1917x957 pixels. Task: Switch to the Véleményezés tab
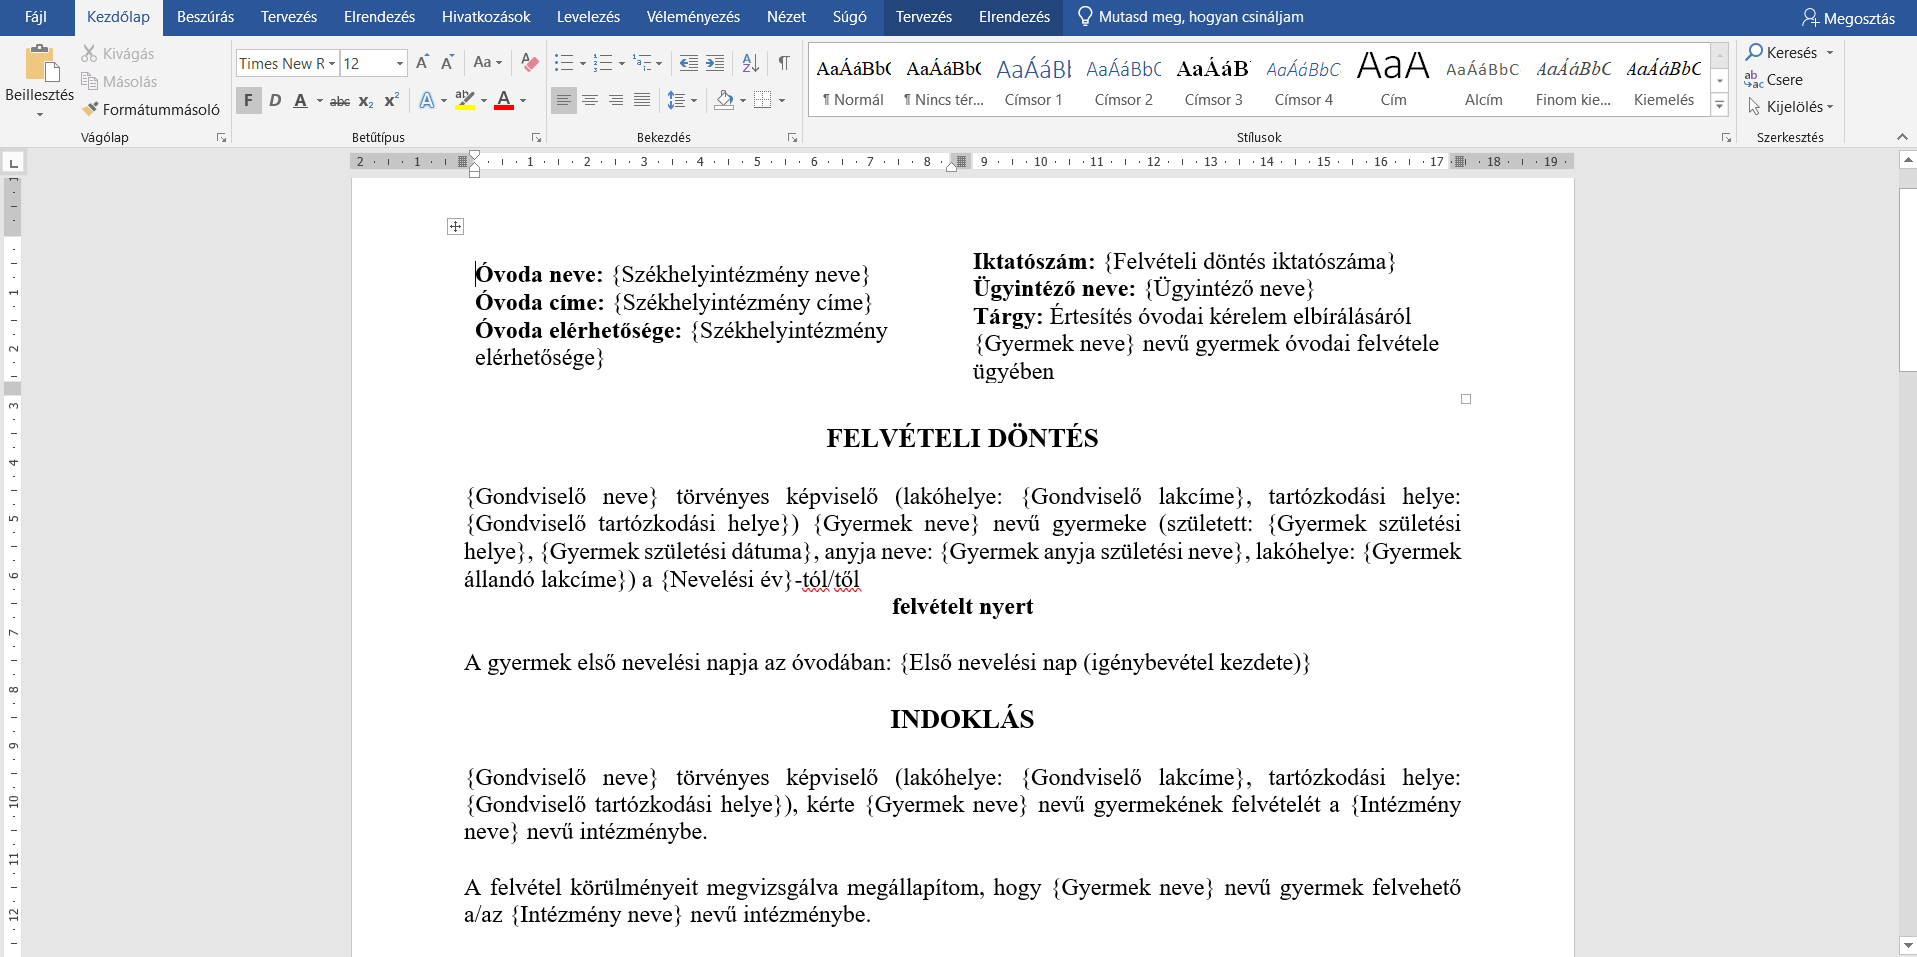(693, 17)
